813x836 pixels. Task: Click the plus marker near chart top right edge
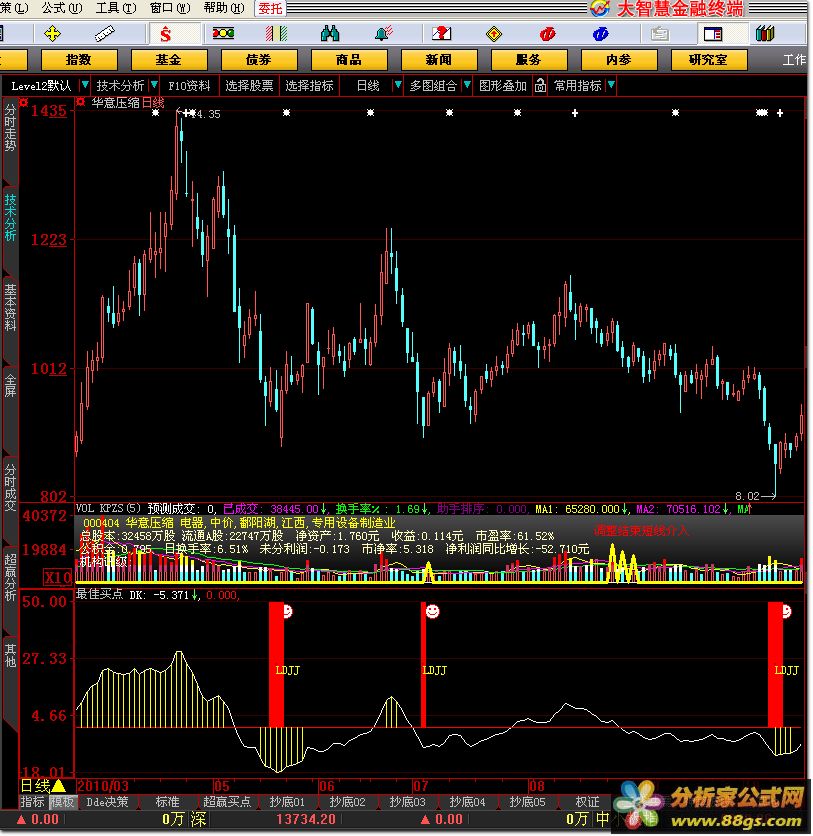780,113
